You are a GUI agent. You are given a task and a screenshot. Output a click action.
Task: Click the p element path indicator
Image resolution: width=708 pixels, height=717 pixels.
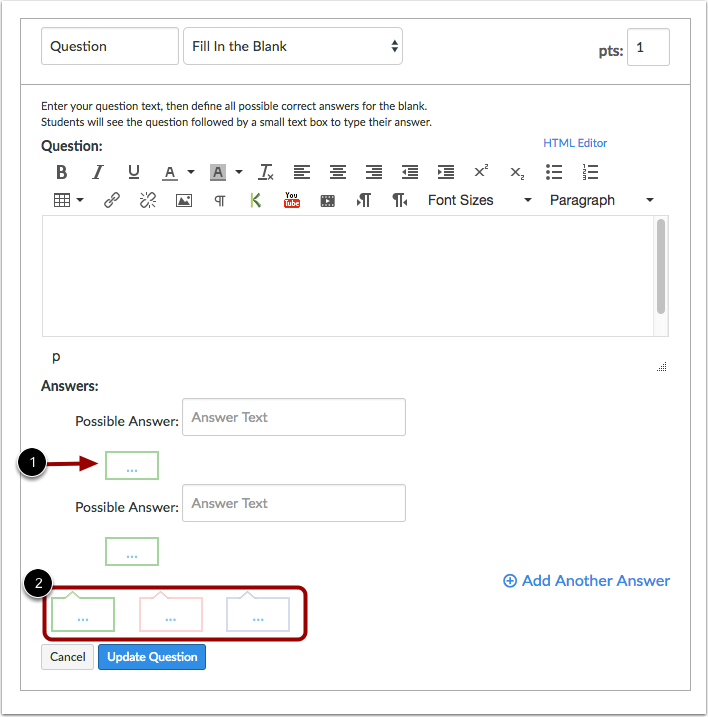click(56, 356)
